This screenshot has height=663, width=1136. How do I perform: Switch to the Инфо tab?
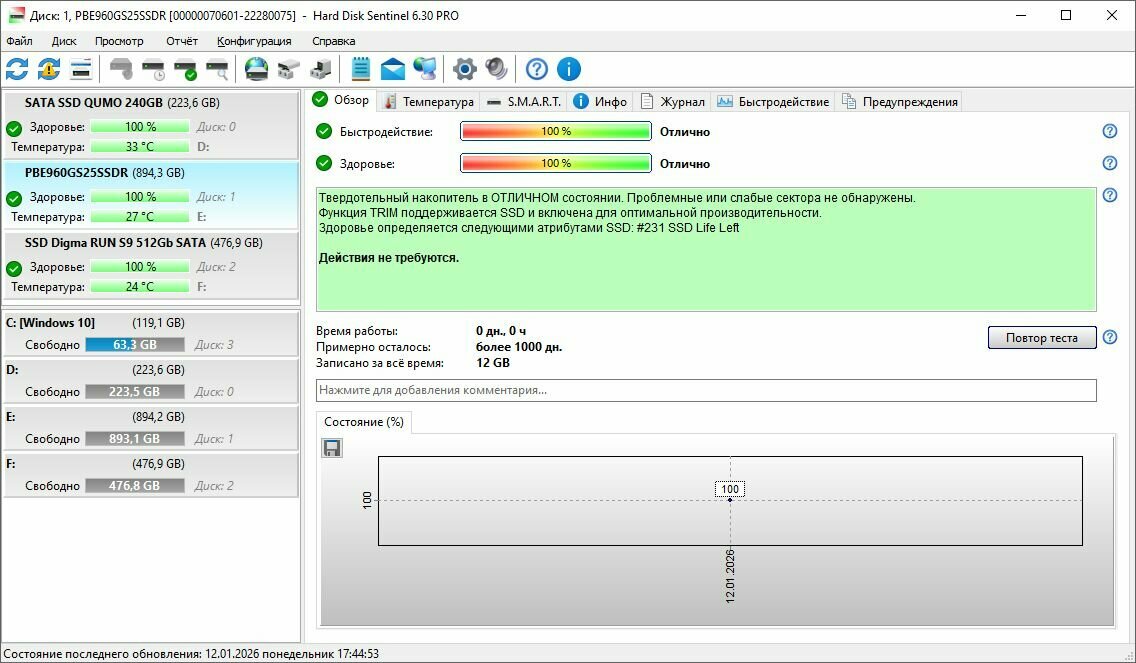(x=601, y=101)
